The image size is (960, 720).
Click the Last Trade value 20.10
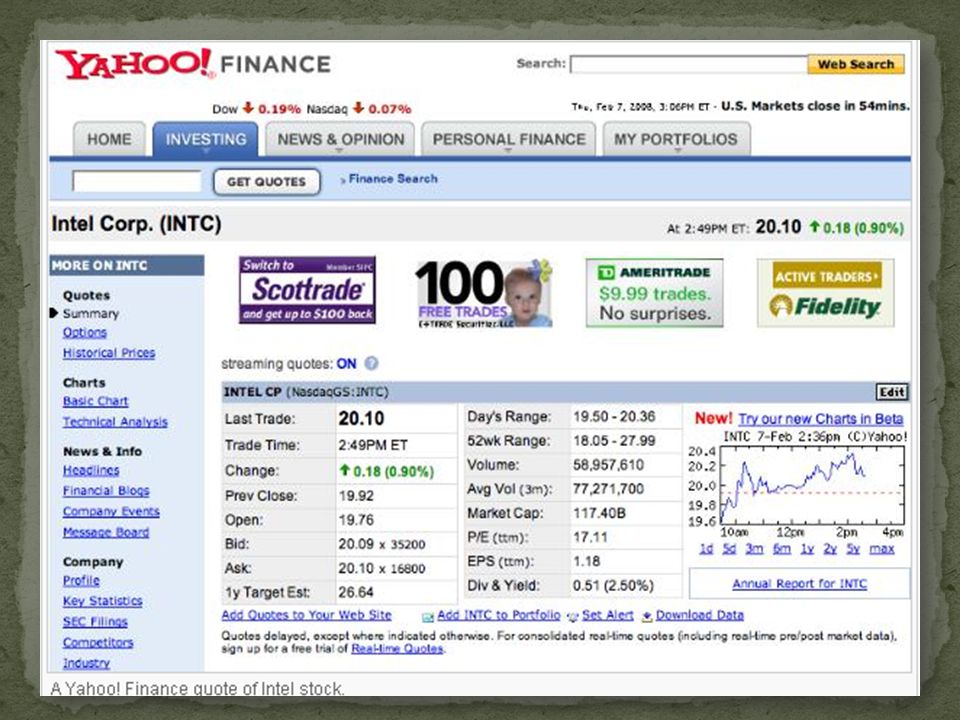(361, 418)
